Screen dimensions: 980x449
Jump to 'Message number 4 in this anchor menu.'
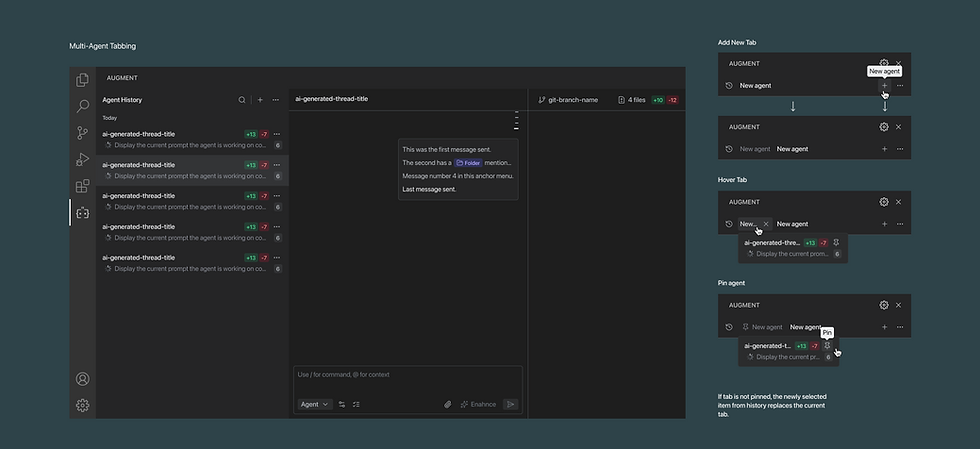(x=458, y=176)
